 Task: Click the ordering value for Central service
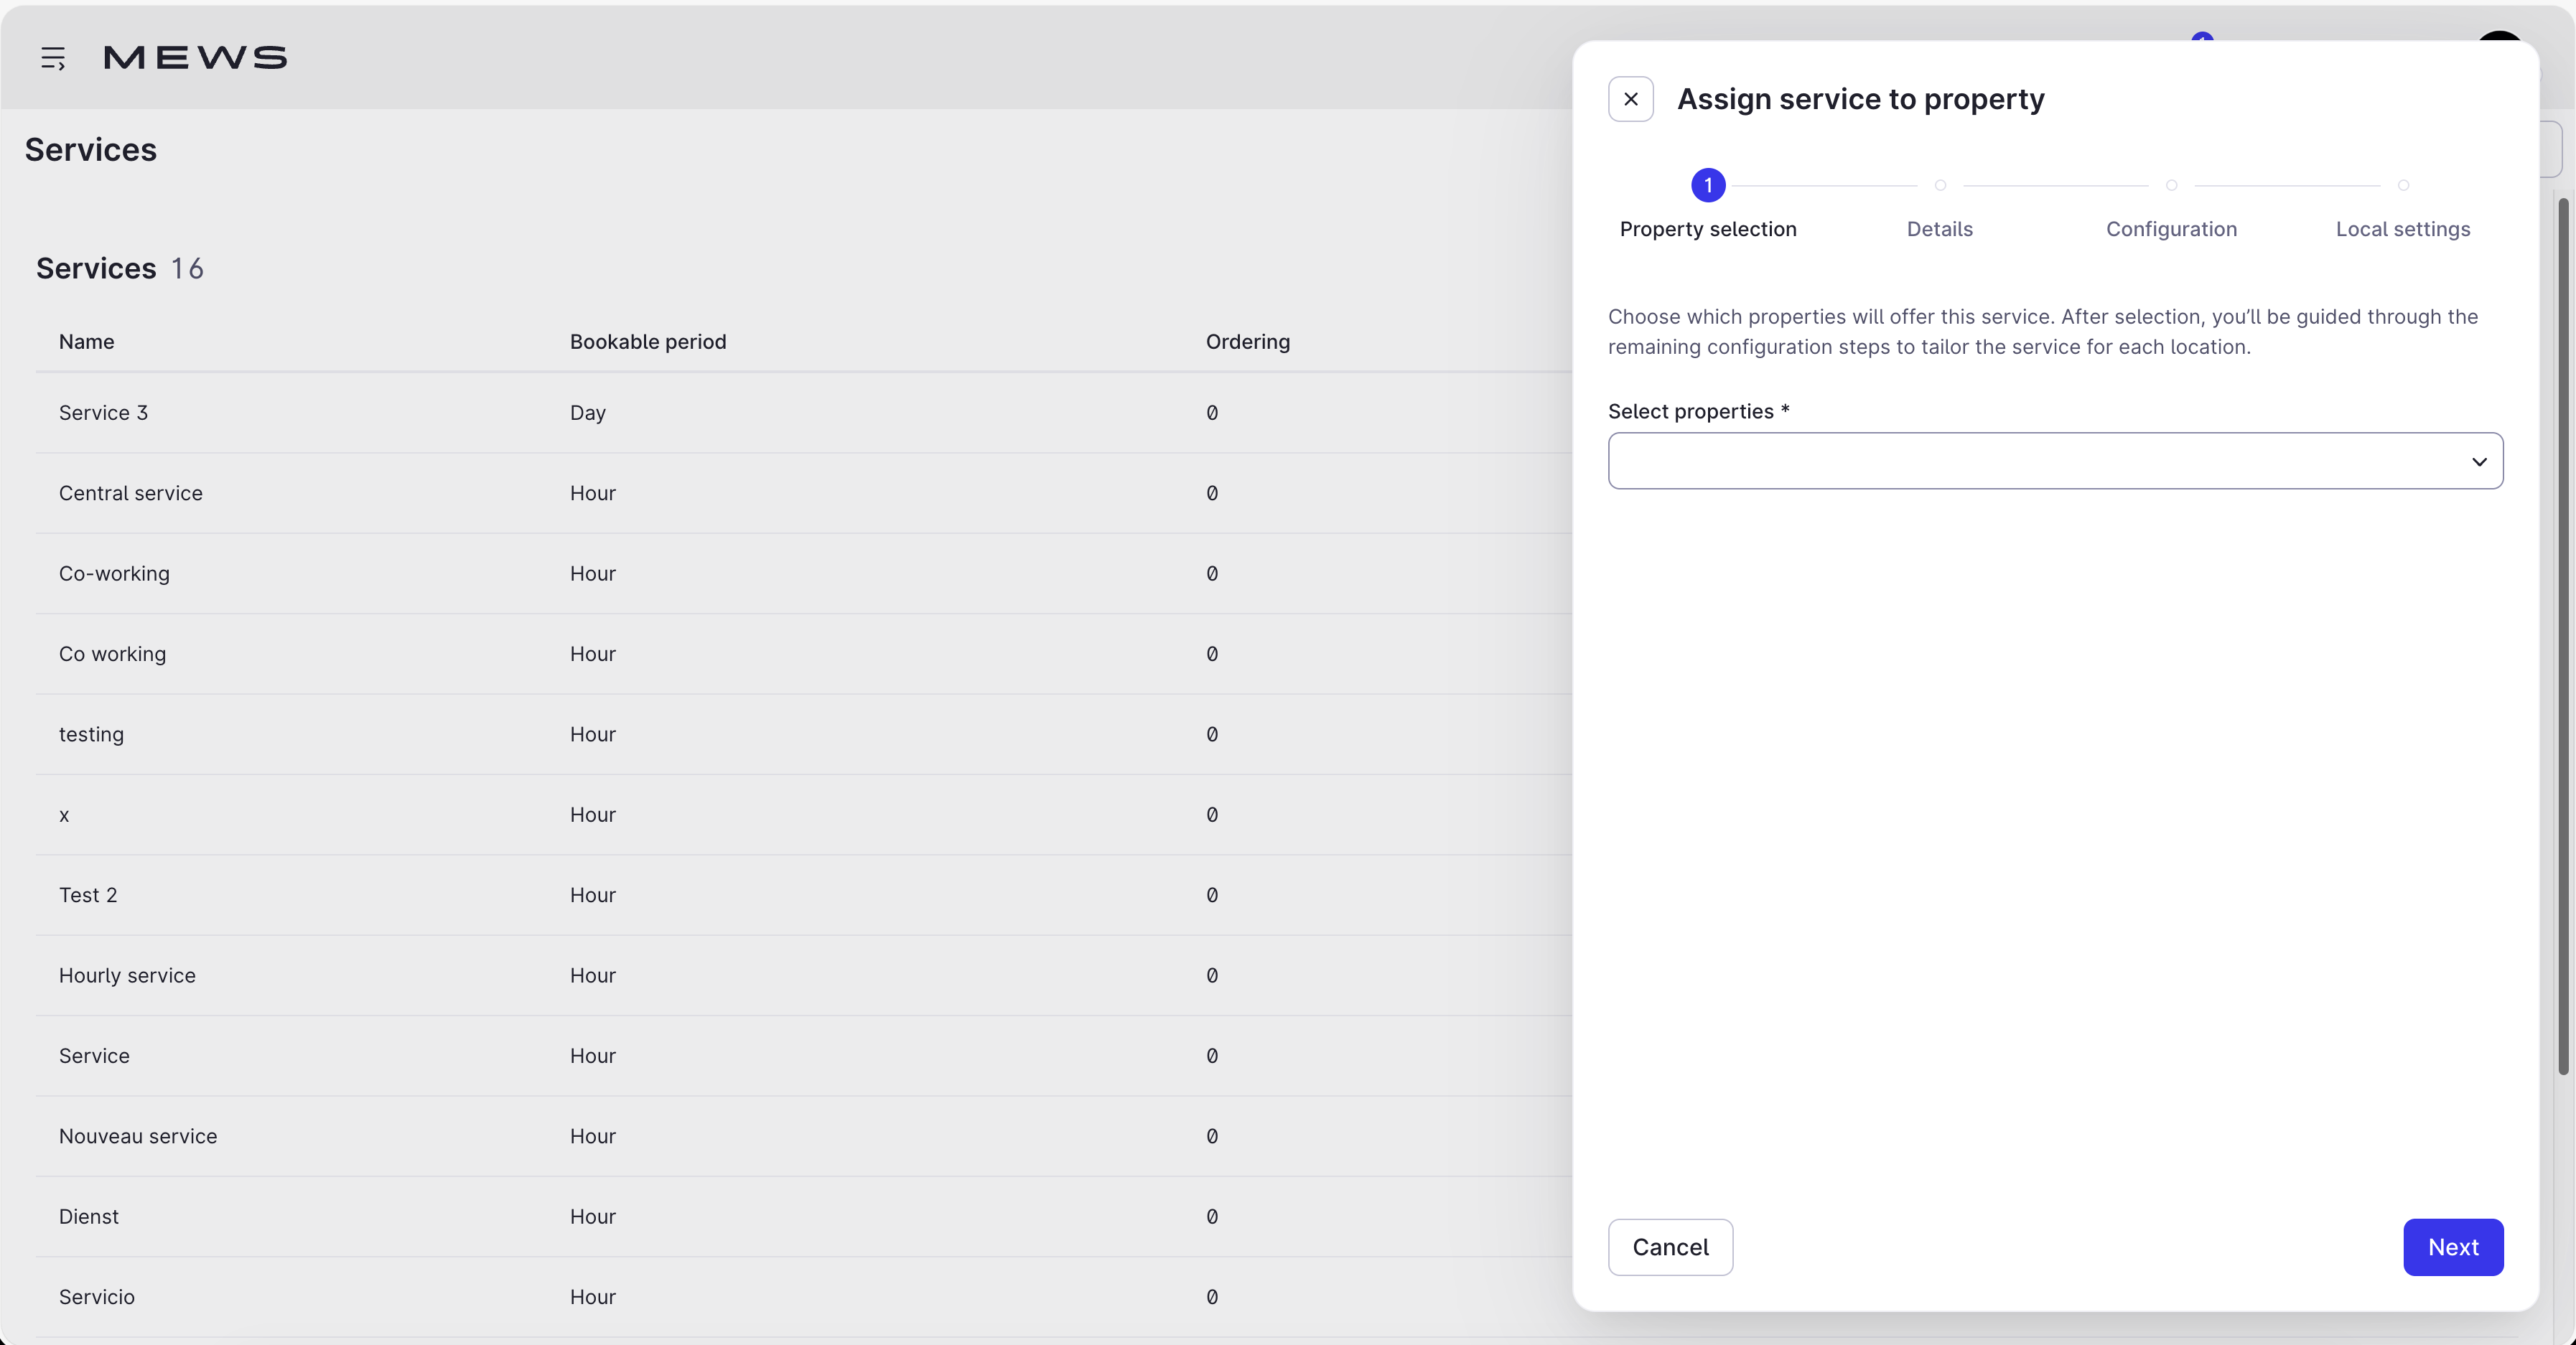click(x=1211, y=493)
